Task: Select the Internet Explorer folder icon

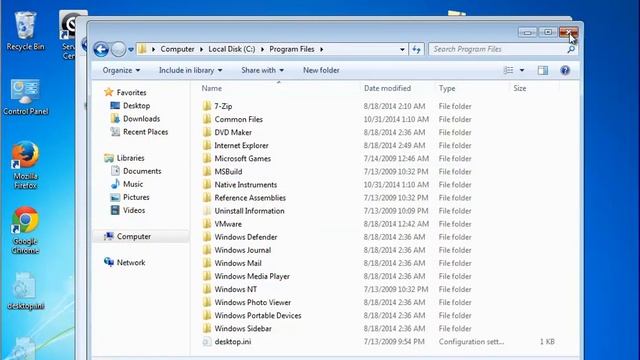Action: (207, 145)
